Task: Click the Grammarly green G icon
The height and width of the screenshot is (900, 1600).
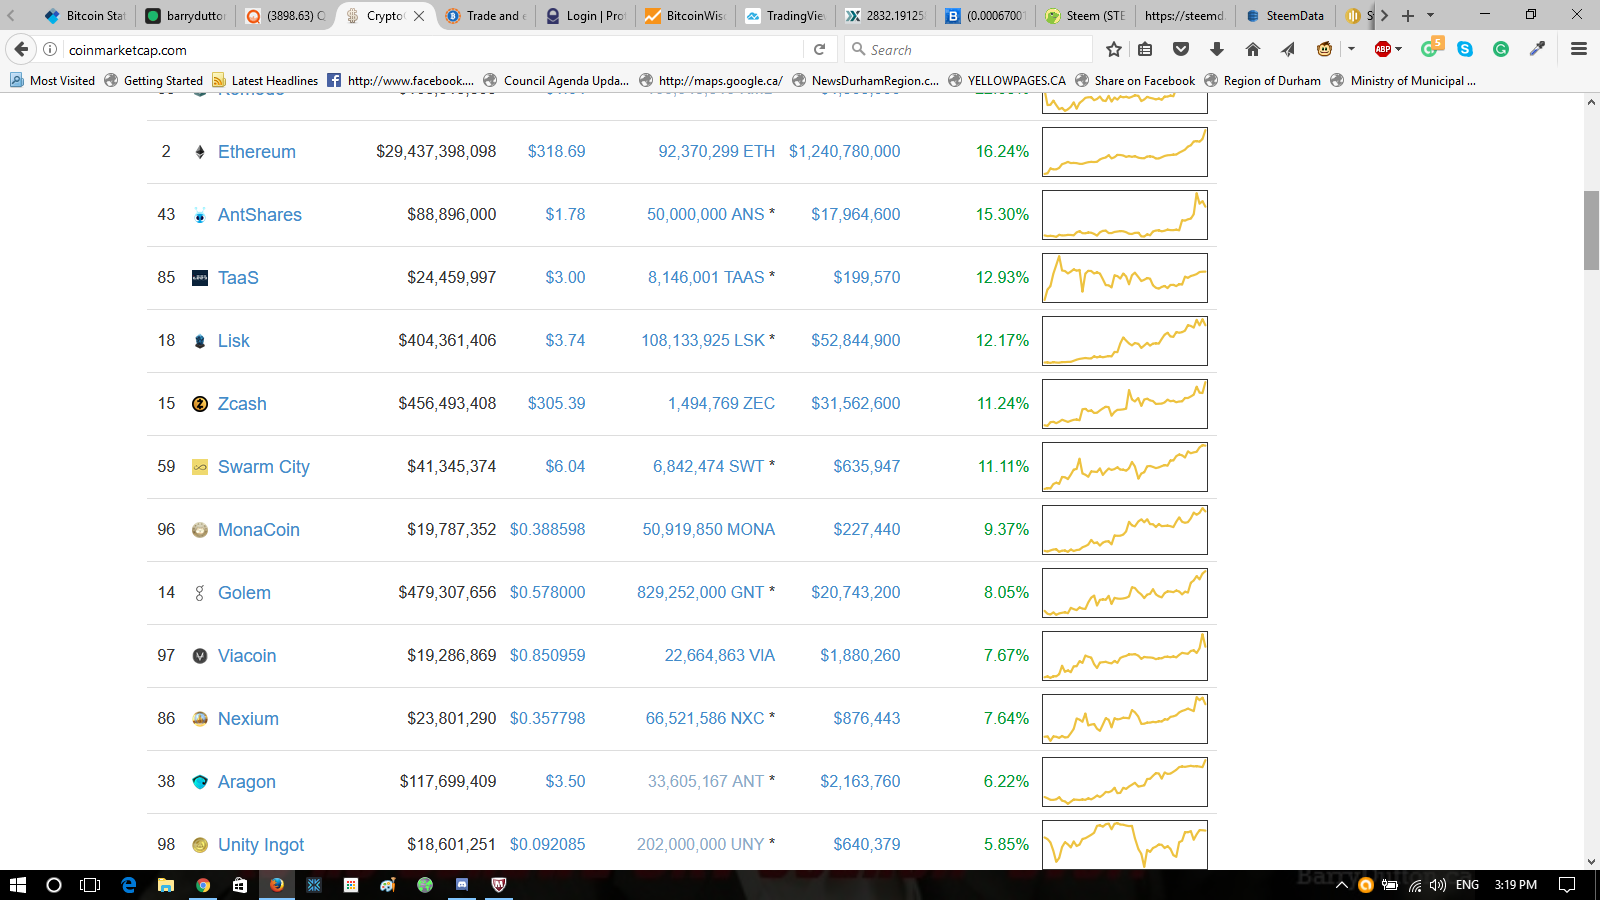Action: click(x=1501, y=49)
